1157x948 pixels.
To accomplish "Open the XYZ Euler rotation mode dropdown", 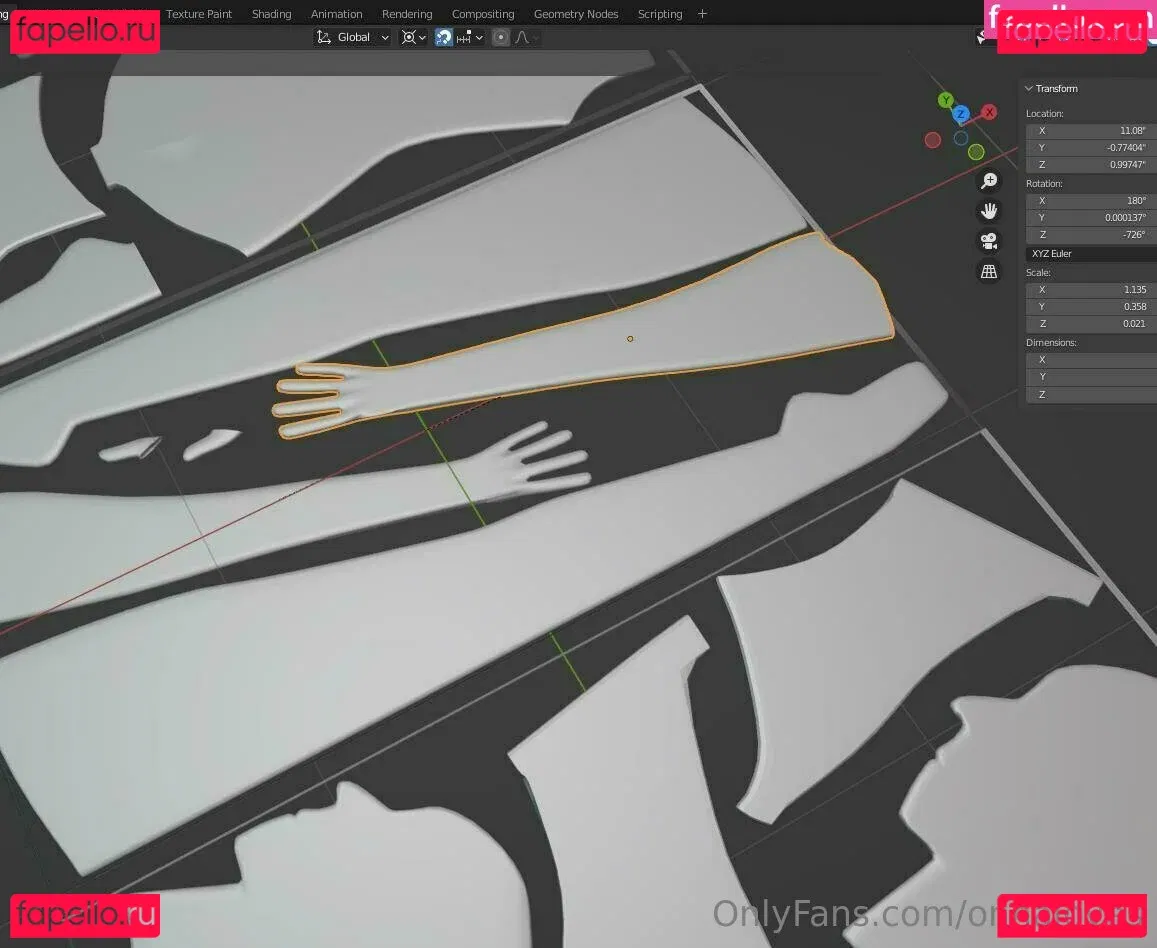I will pyautogui.click(x=1090, y=254).
